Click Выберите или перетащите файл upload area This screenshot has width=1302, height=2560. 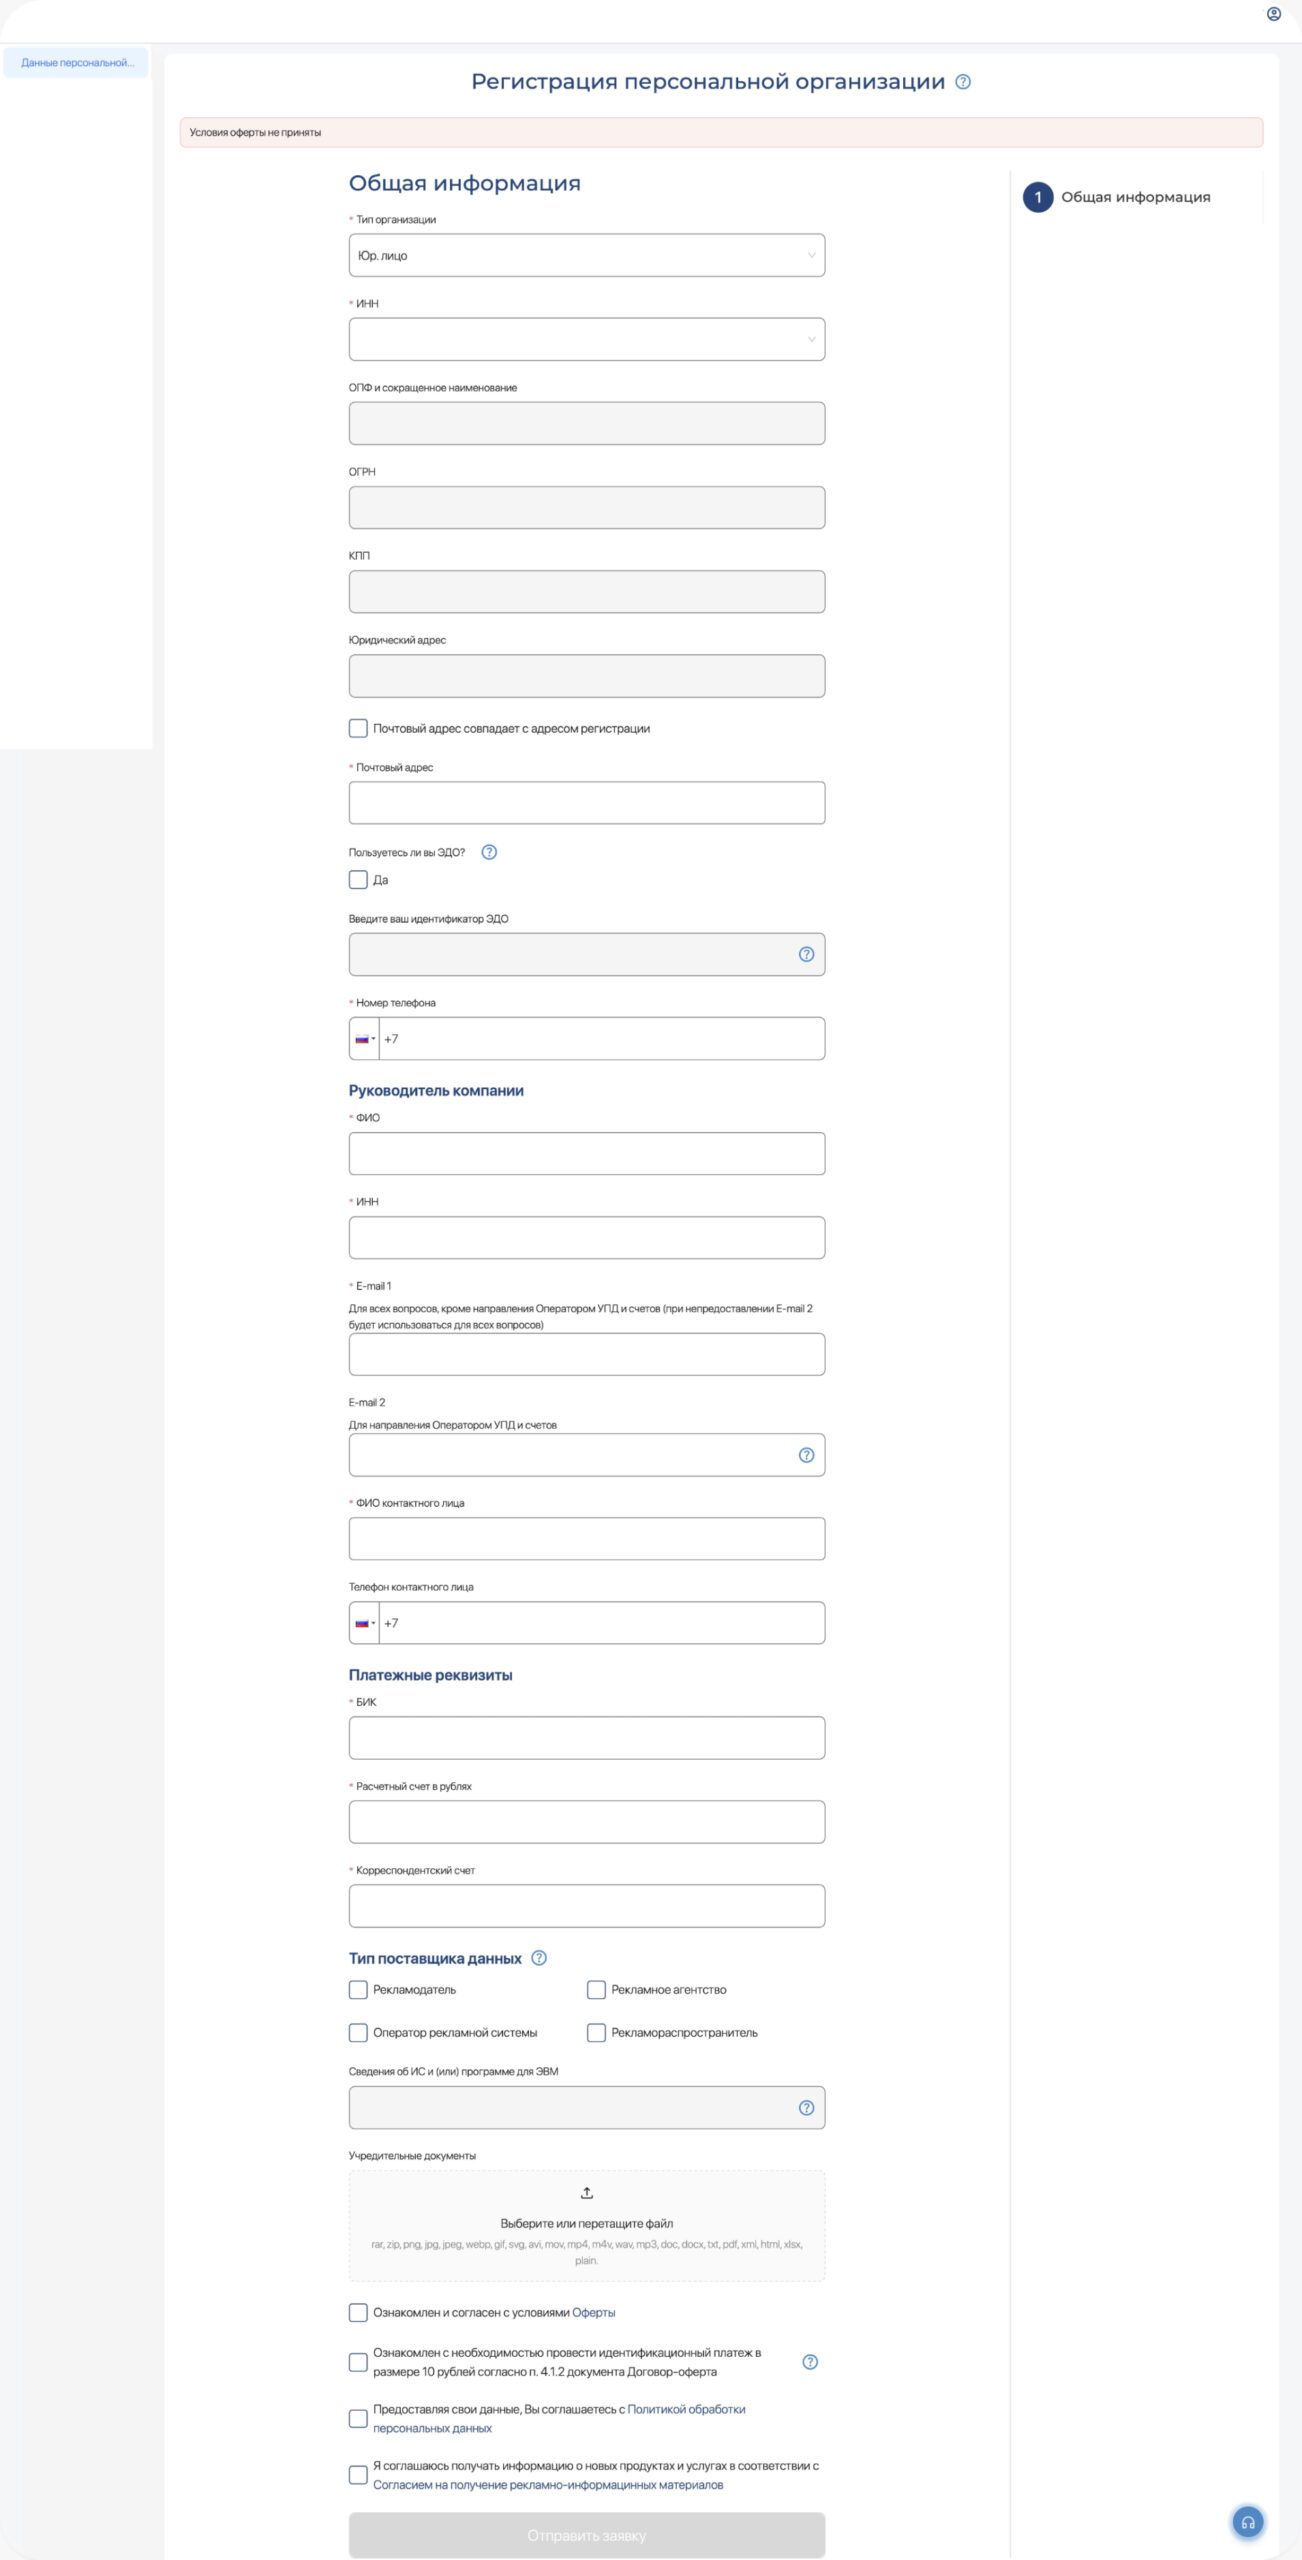point(587,2226)
